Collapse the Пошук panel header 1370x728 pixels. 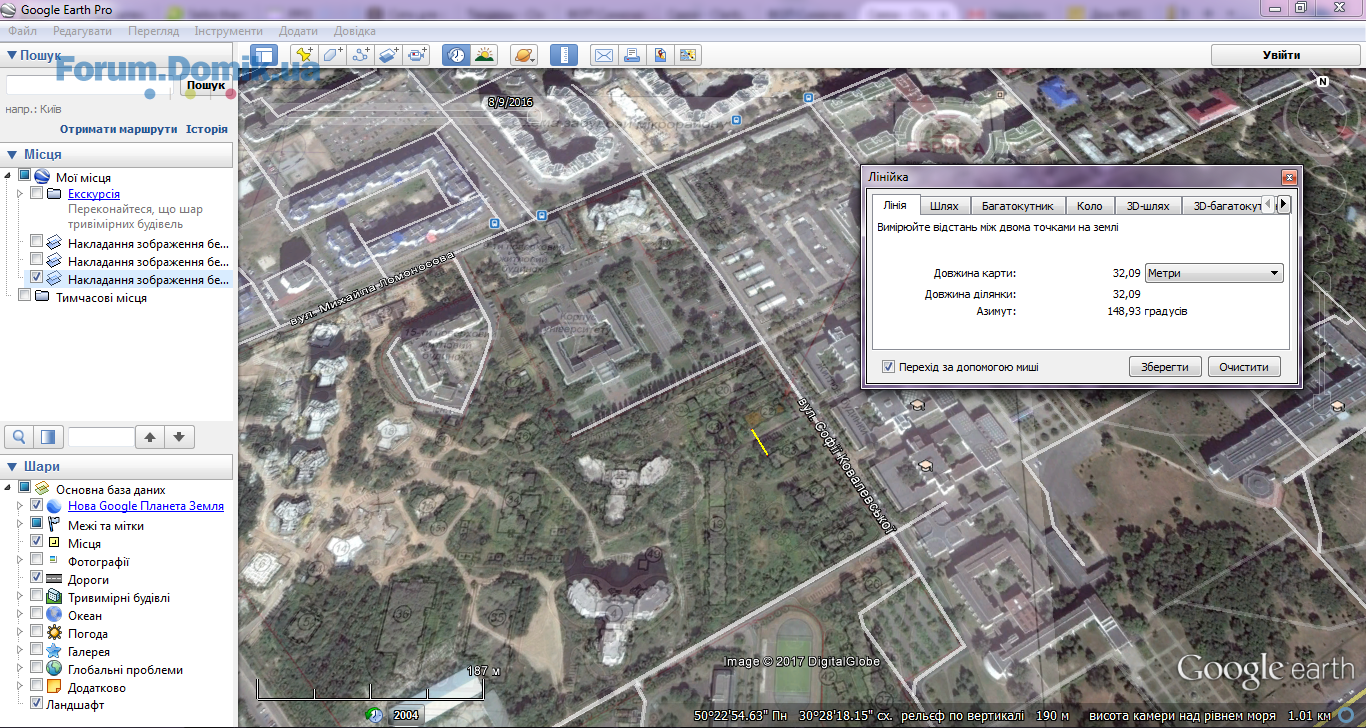point(118,55)
